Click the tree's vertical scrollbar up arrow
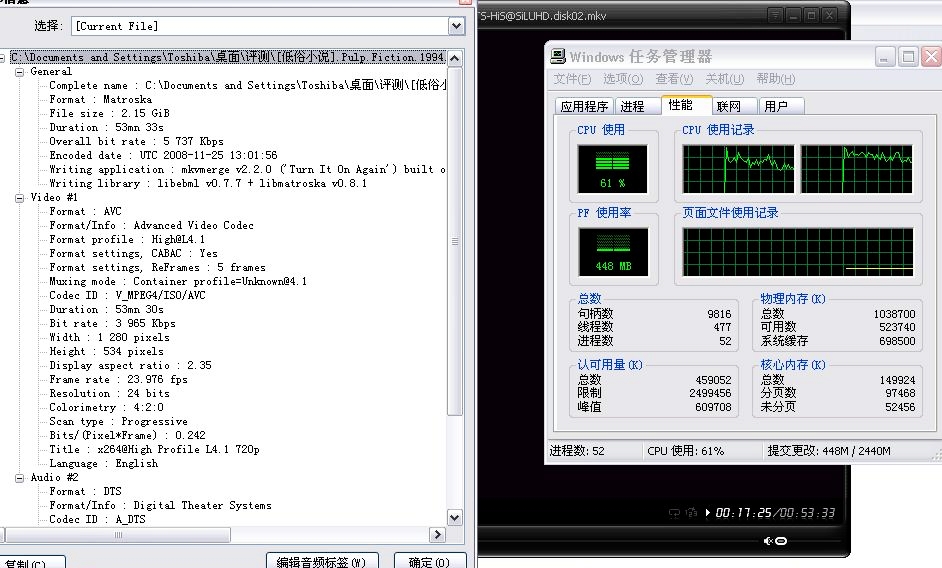 455,58
